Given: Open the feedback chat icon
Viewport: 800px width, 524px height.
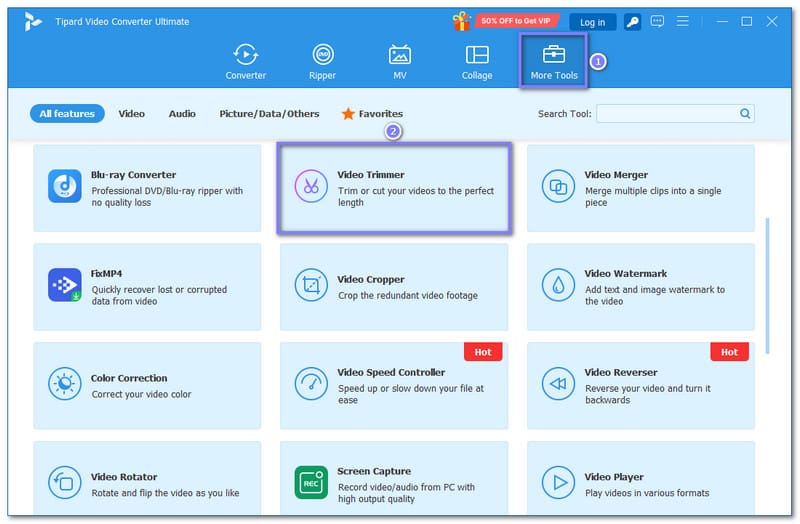Looking at the screenshot, I should pyautogui.click(x=657, y=21).
